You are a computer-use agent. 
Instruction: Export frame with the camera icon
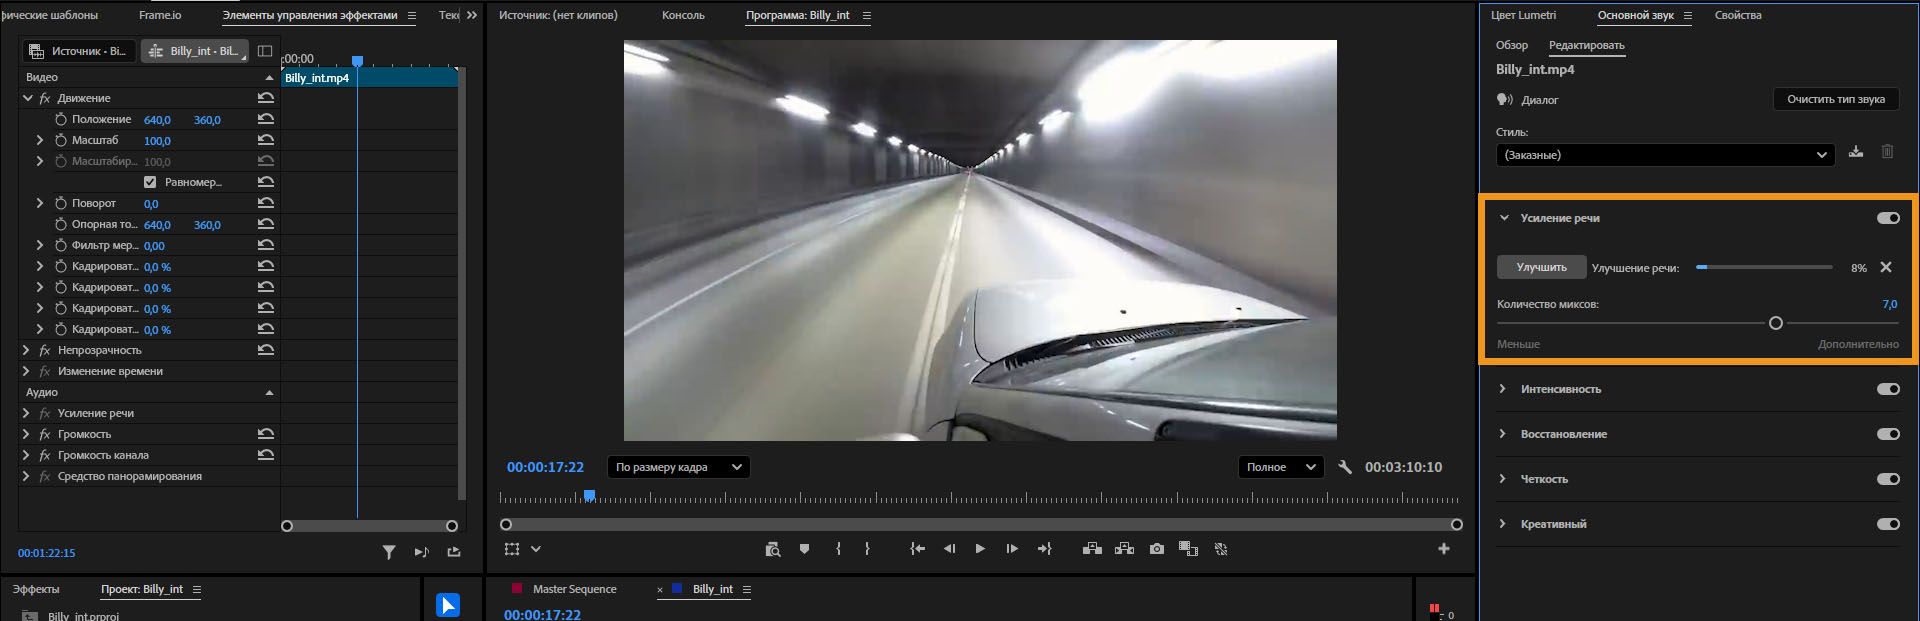[x=1157, y=549]
